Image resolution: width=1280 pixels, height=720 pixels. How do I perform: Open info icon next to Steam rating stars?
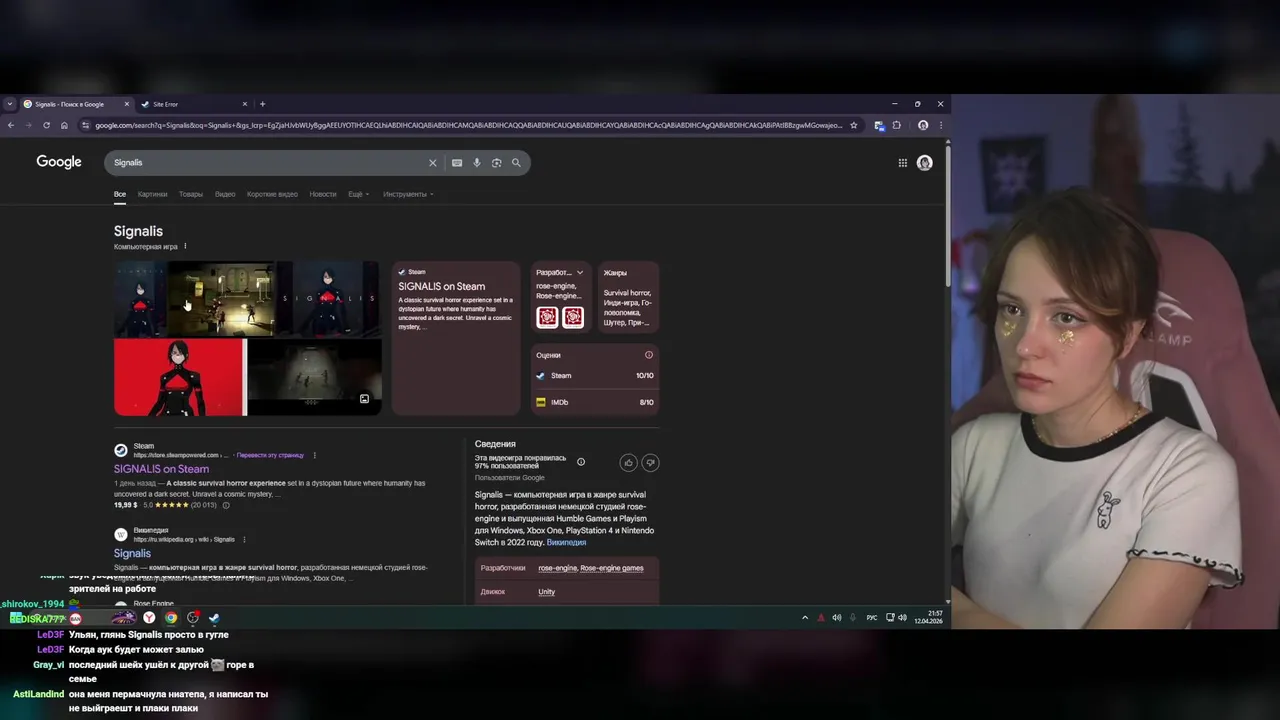click(x=226, y=505)
